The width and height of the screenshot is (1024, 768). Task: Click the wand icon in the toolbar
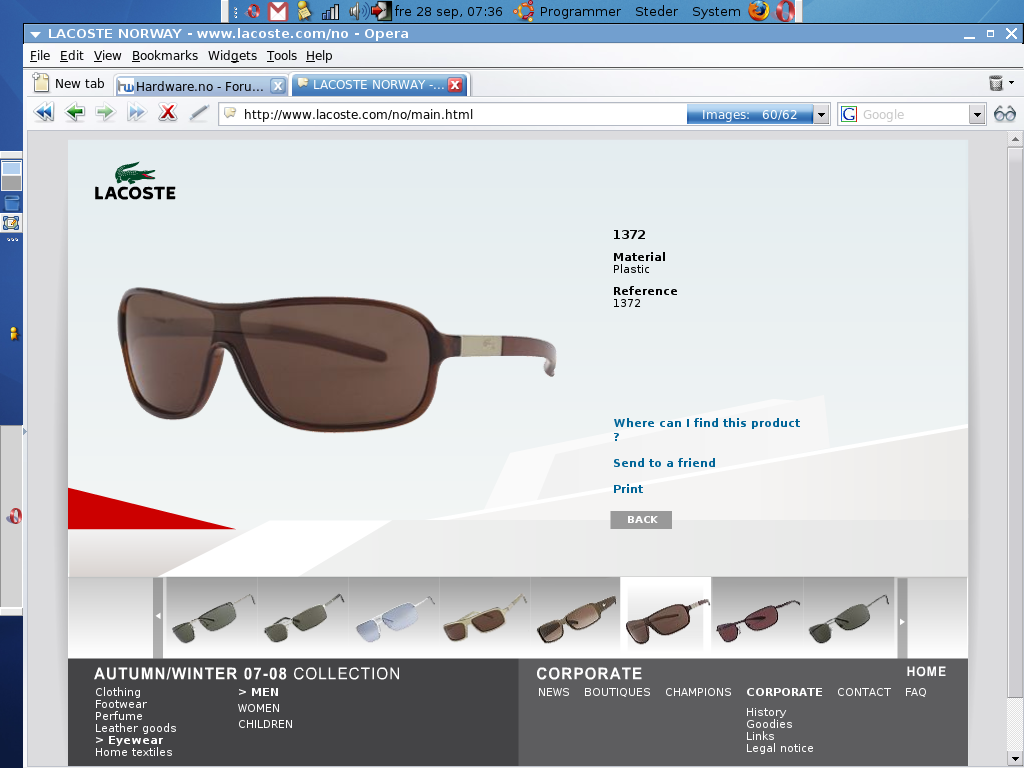click(199, 113)
